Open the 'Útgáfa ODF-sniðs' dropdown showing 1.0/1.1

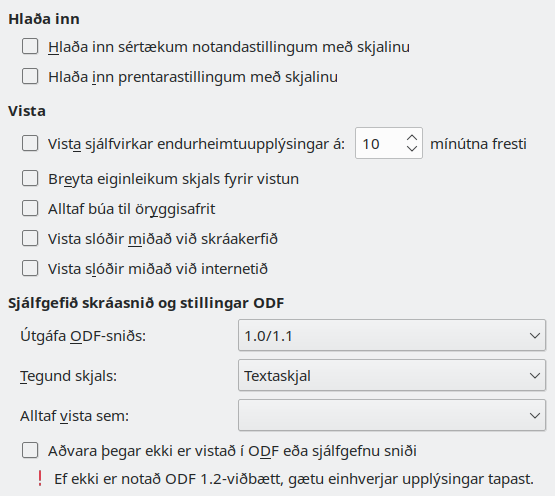coord(392,335)
